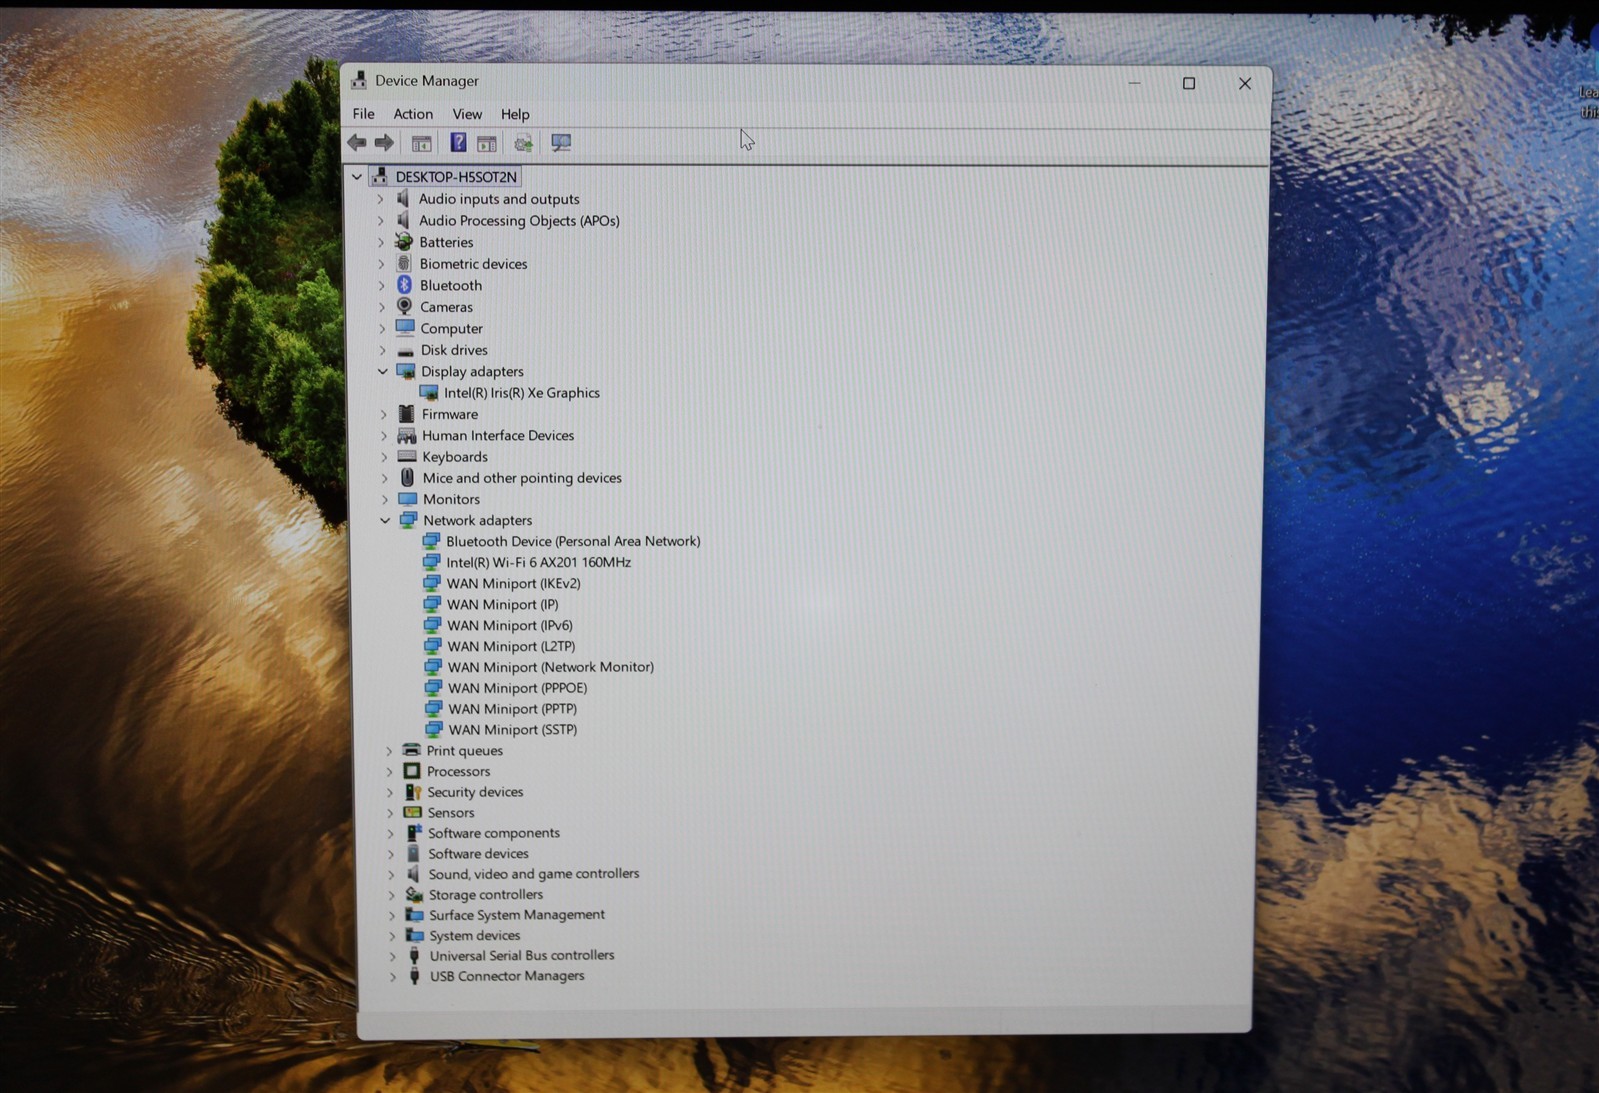Click the Disk drives icon
The height and width of the screenshot is (1093, 1599).
405,350
